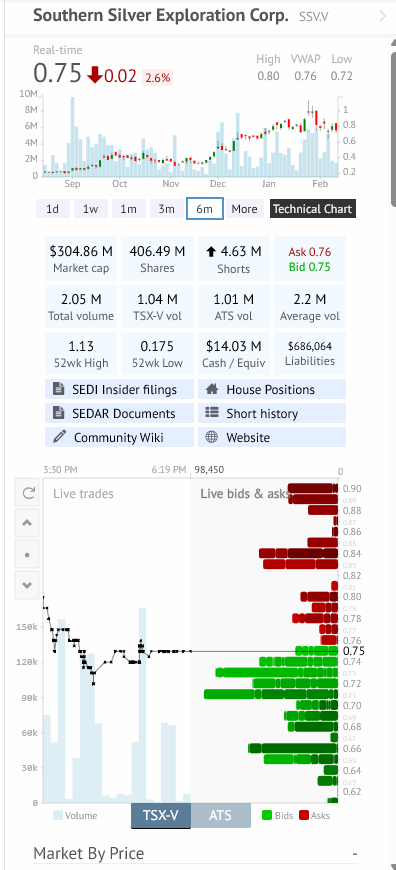Switch to the ATS tab
Image resolution: width=396 pixels, height=870 pixels.
(x=221, y=815)
